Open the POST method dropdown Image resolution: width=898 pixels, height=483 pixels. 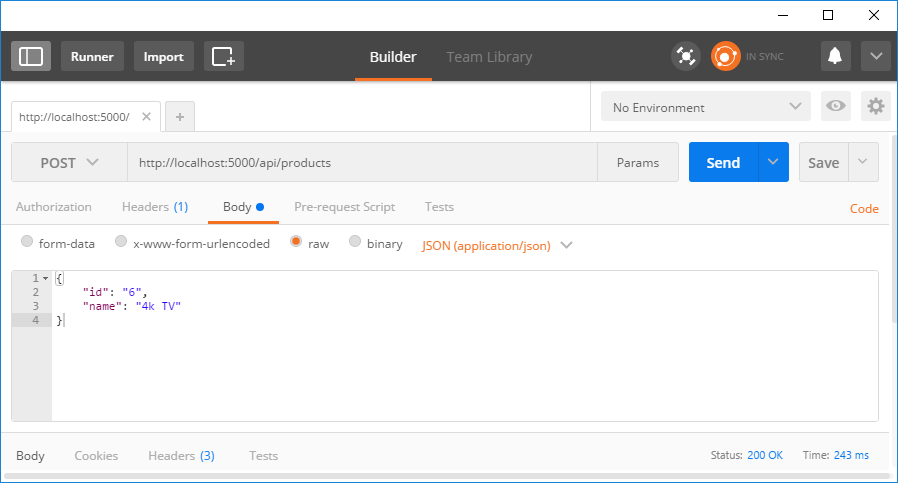click(69, 162)
